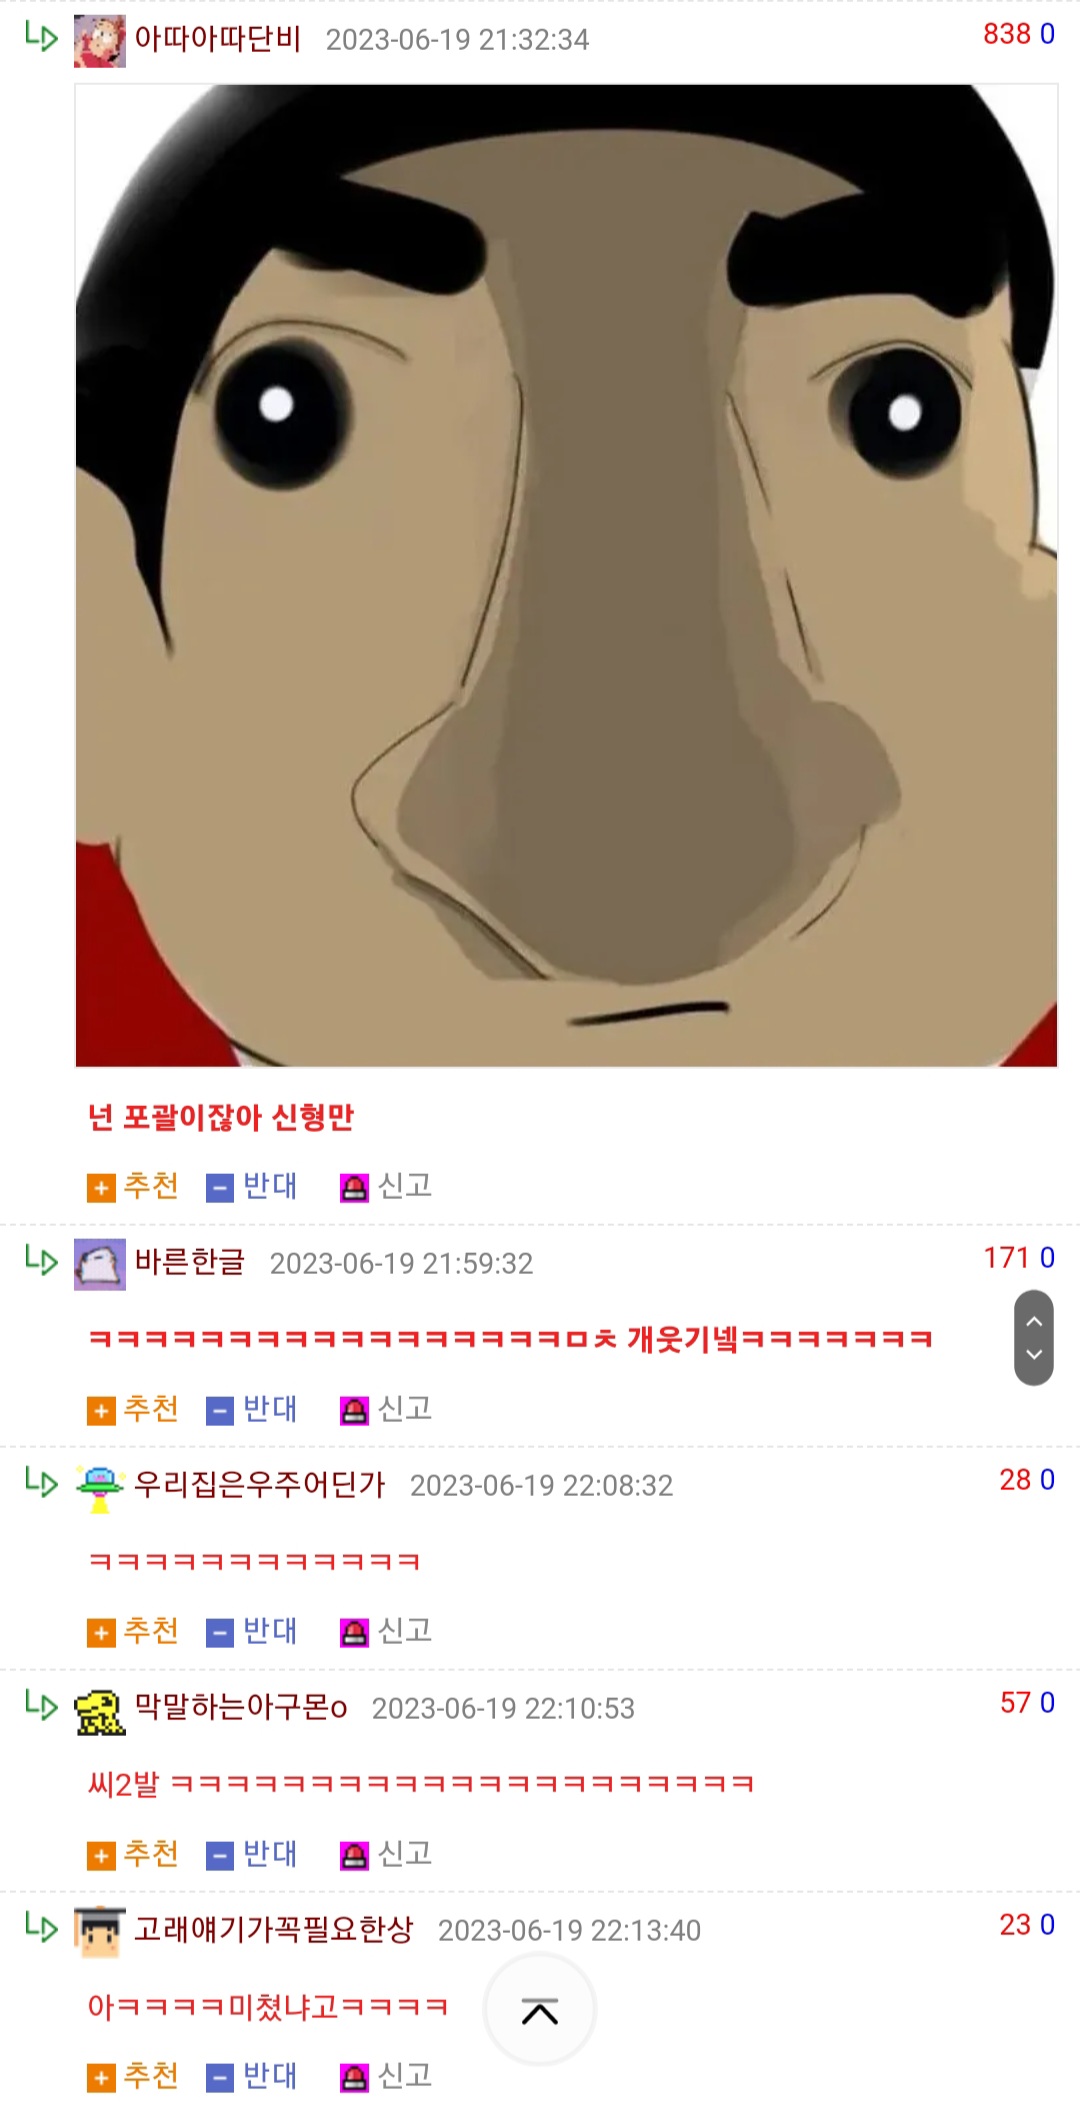Open username 막말하는아구몬o link
The height and width of the screenshot is (2110, 1080).
[x=241, y=1707]
